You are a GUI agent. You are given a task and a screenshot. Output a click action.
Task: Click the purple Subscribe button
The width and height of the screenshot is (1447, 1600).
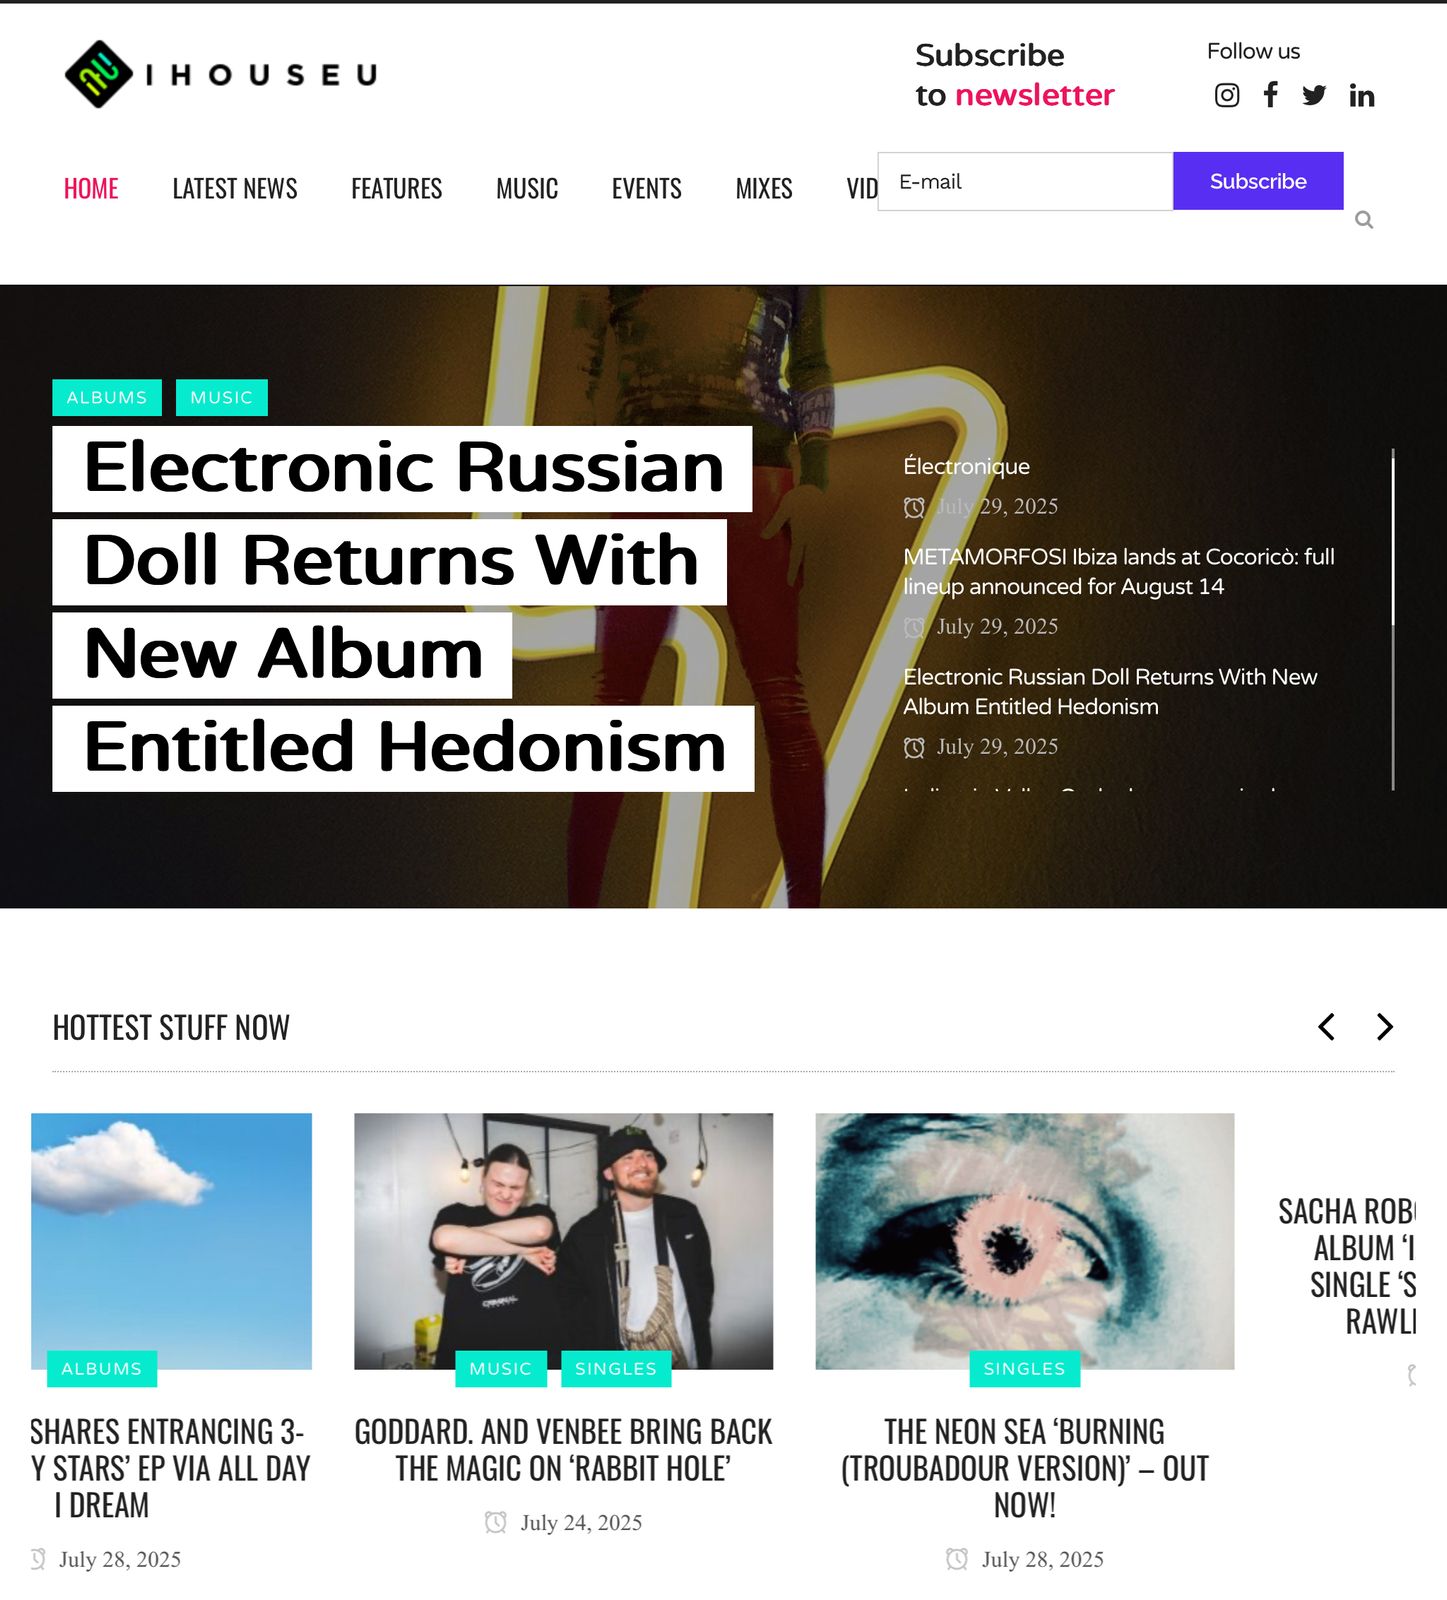point(1258,181)
